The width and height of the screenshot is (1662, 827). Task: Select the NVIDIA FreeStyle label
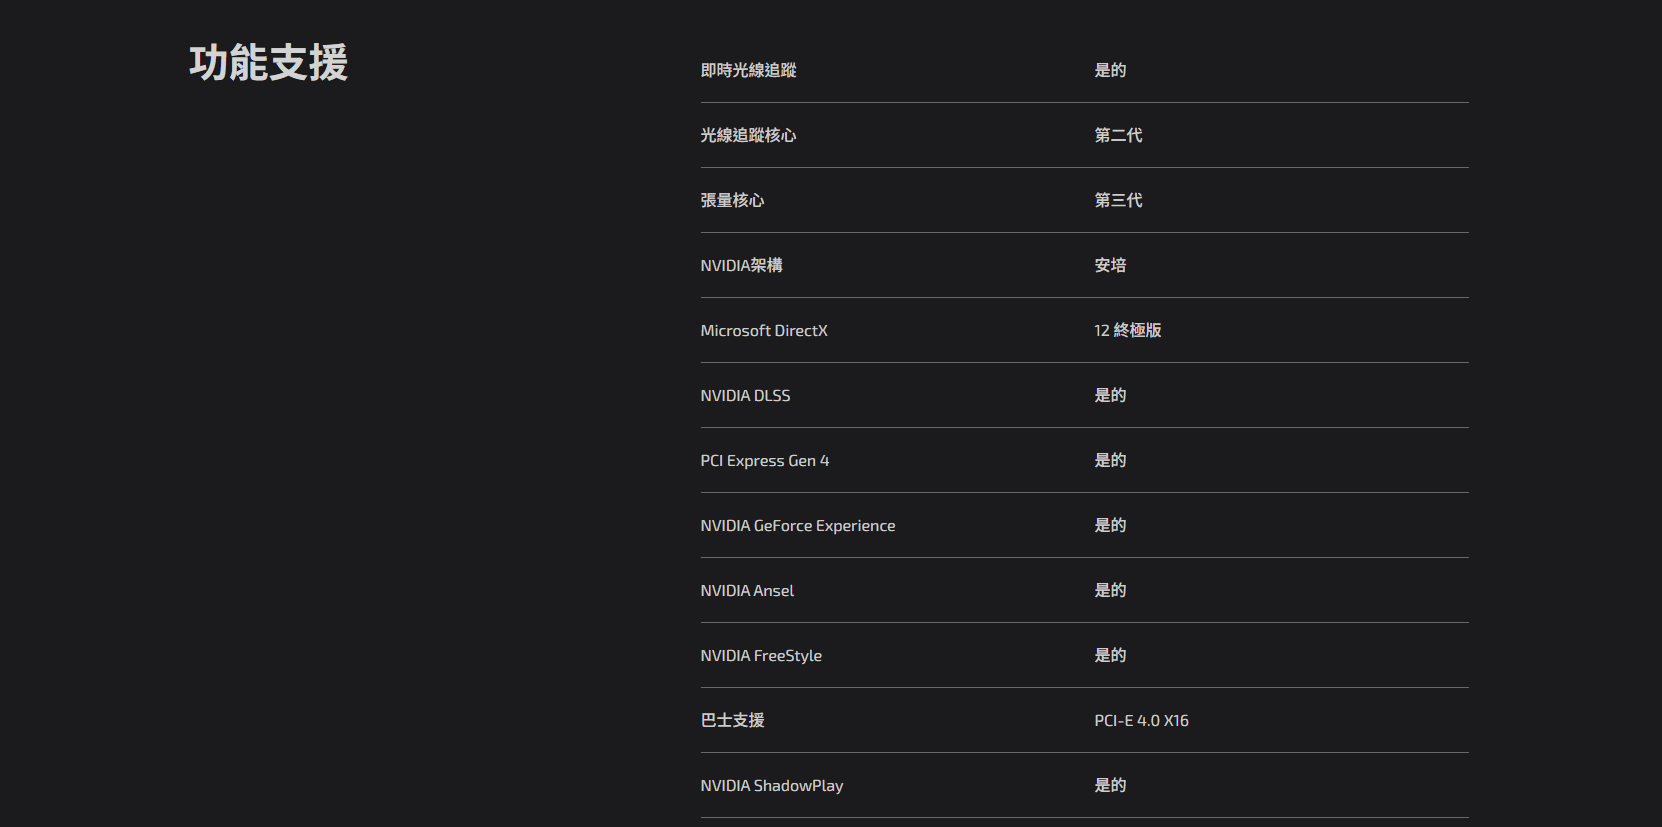point(761,655)
